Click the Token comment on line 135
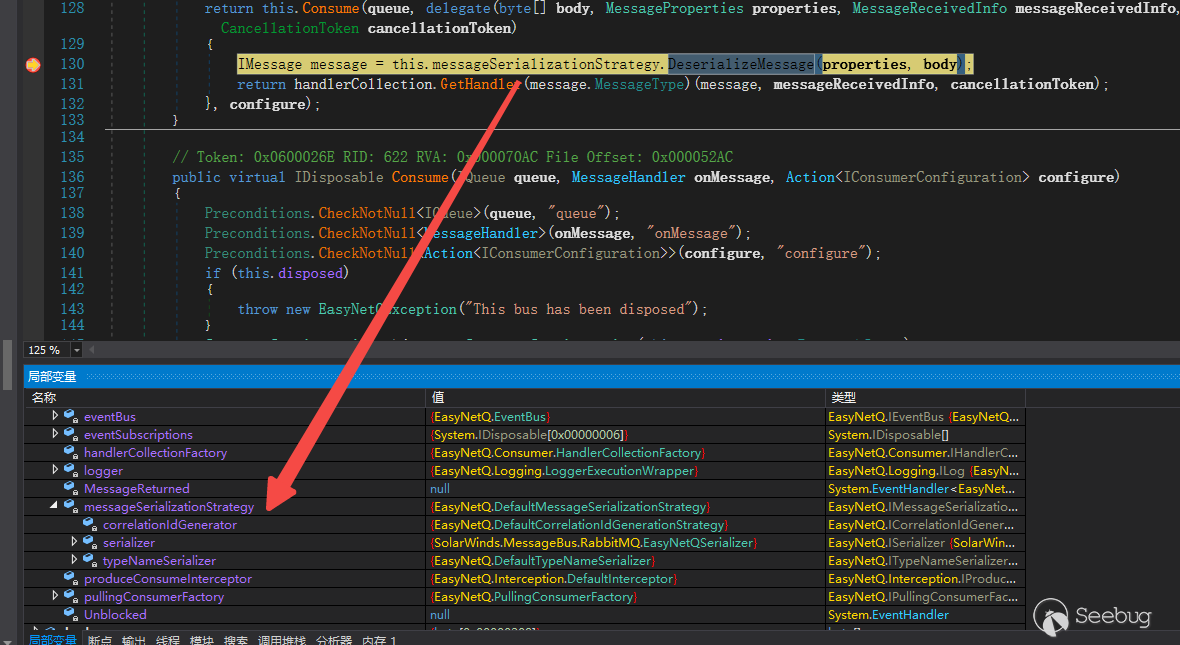The width and height of the screenshot is (1180, 645). 452,157
